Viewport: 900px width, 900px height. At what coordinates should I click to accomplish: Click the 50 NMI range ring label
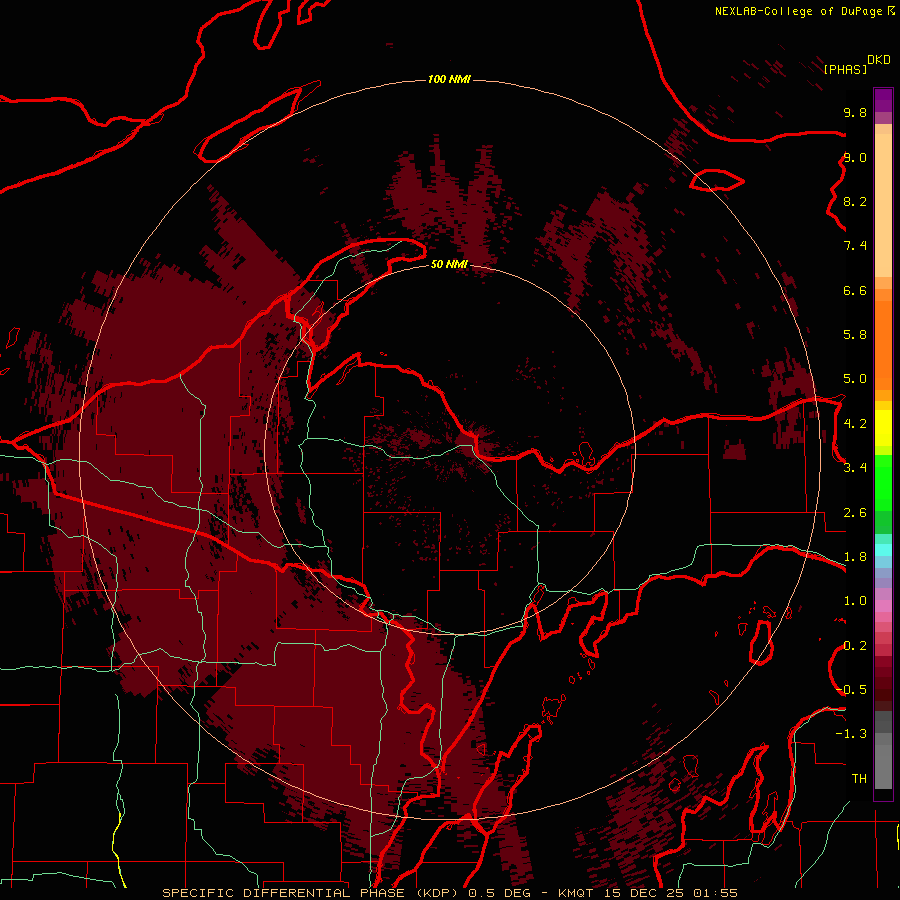(x=449, y=264)
